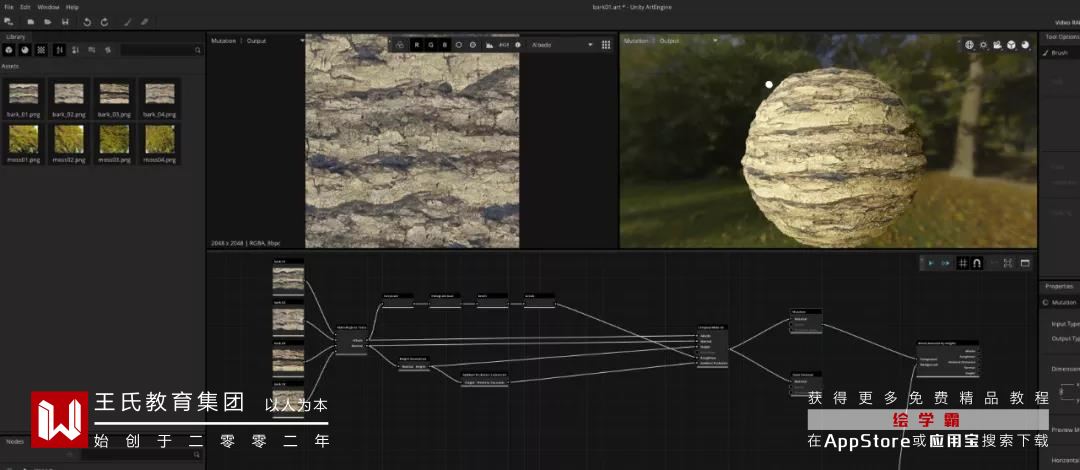This screenshot has height=470, width=1080.
Task: Toggle the R channel in 2D view
Action: [x=416, y=45]
